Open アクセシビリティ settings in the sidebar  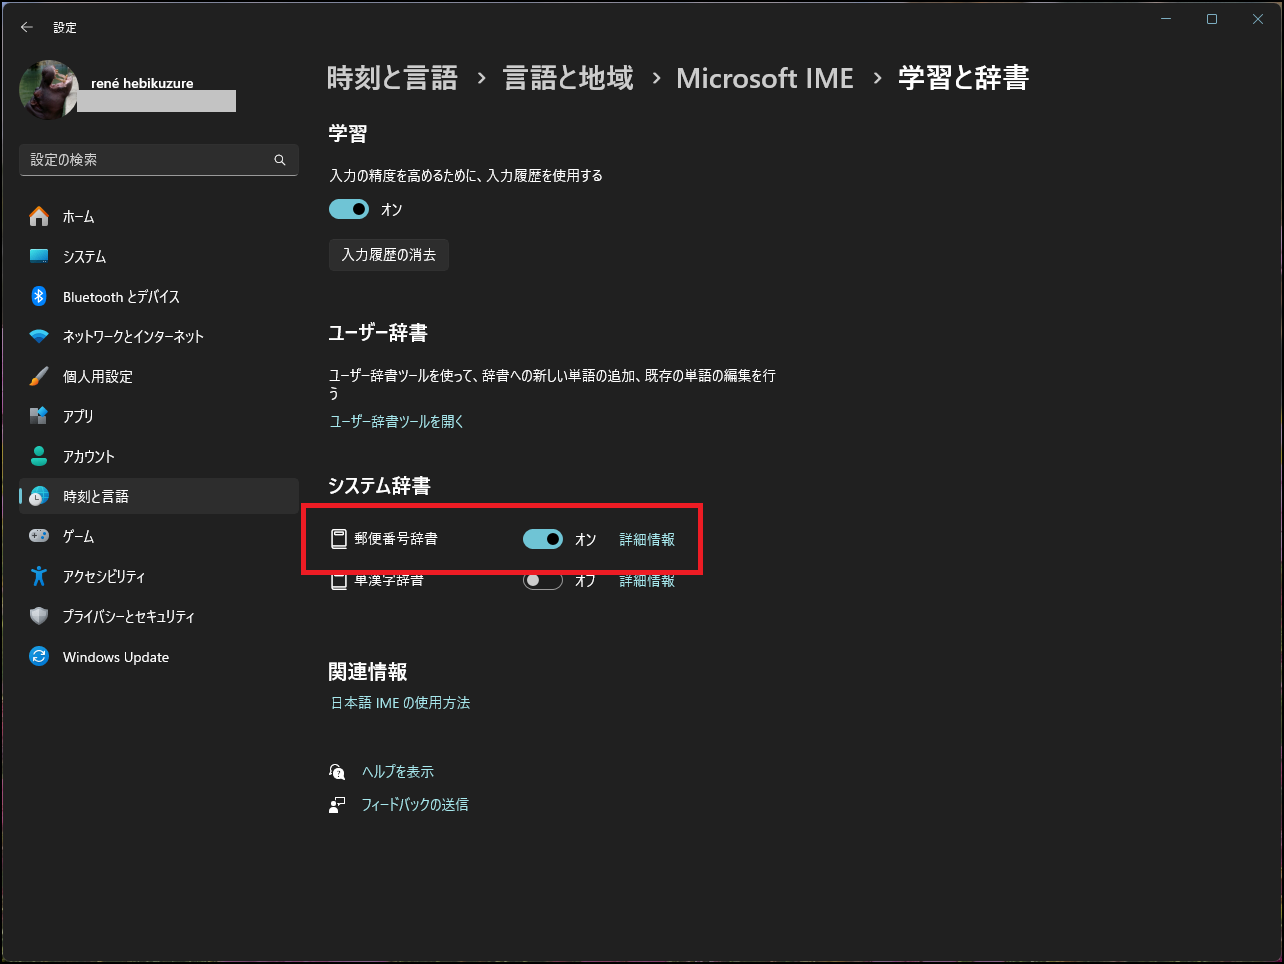coord(159,576)
